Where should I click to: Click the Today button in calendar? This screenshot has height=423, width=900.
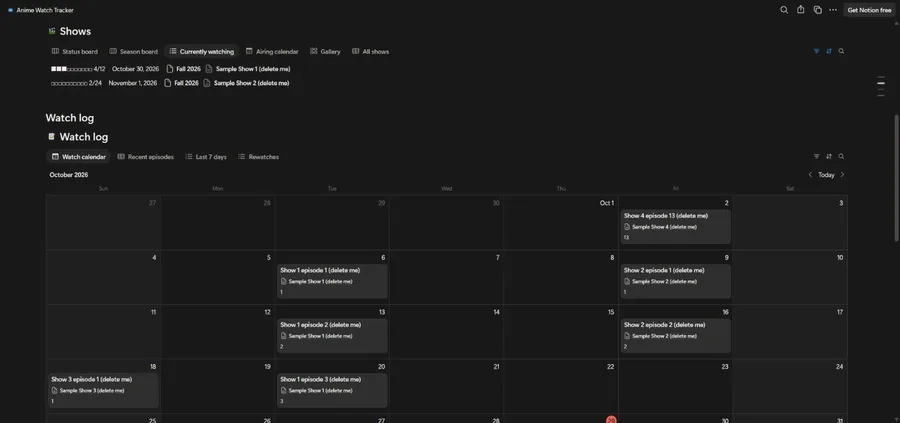coord(826,175)
